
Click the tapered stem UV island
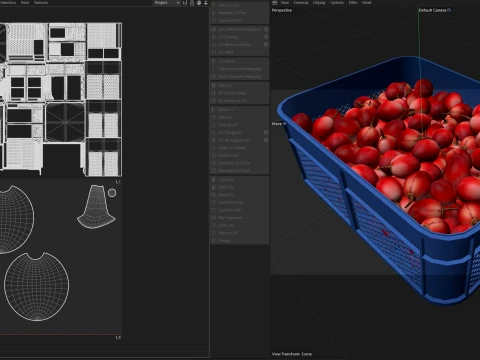point(96,207)
